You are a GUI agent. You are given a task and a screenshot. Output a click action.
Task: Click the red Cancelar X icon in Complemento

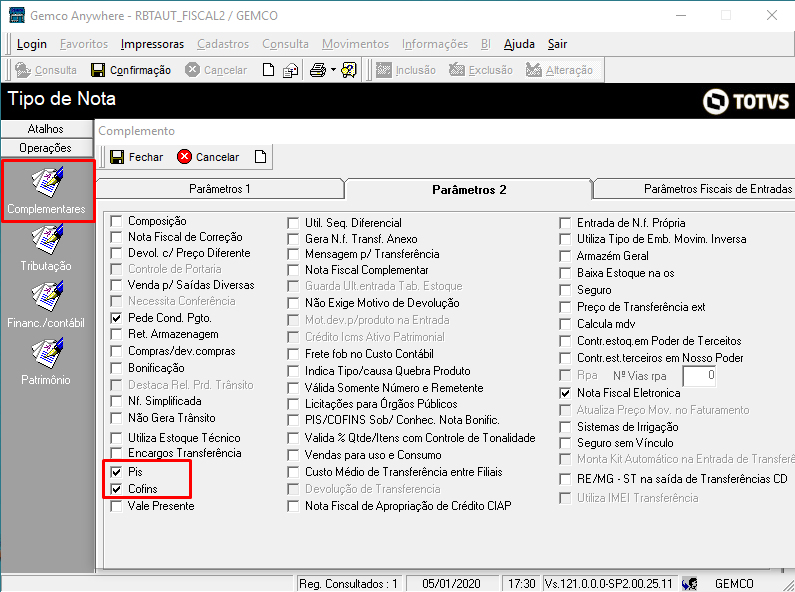coord(184,157)
